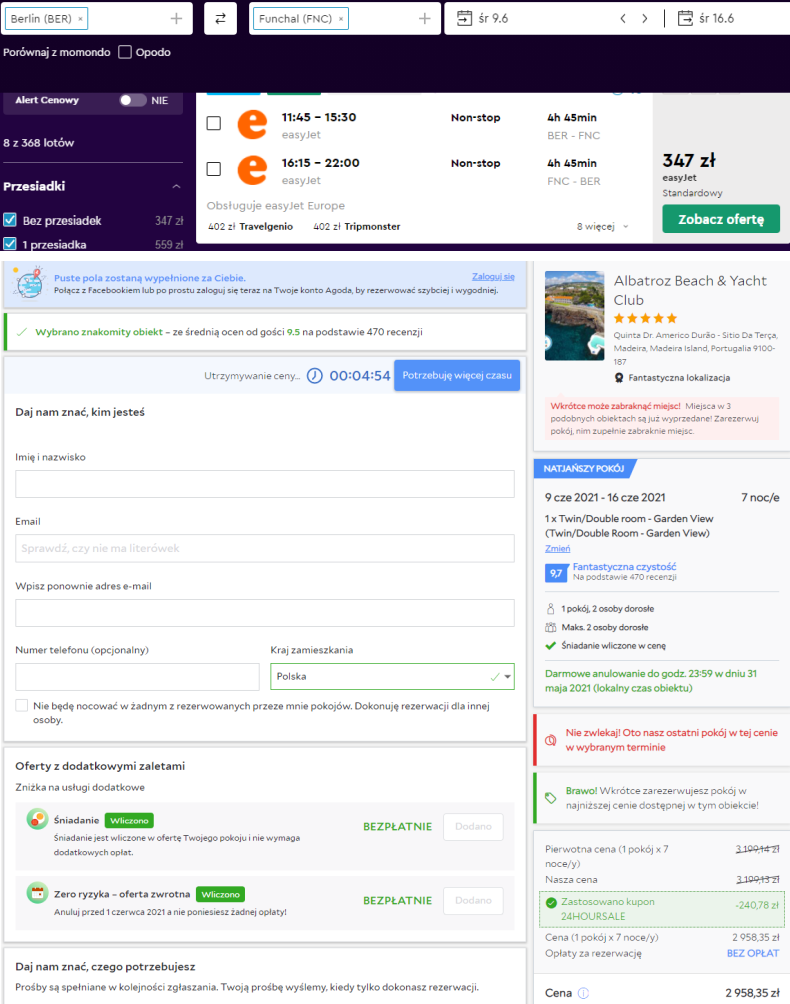Add another destination airport with plus icon
790x1004 pixels.
click(424, 19)
